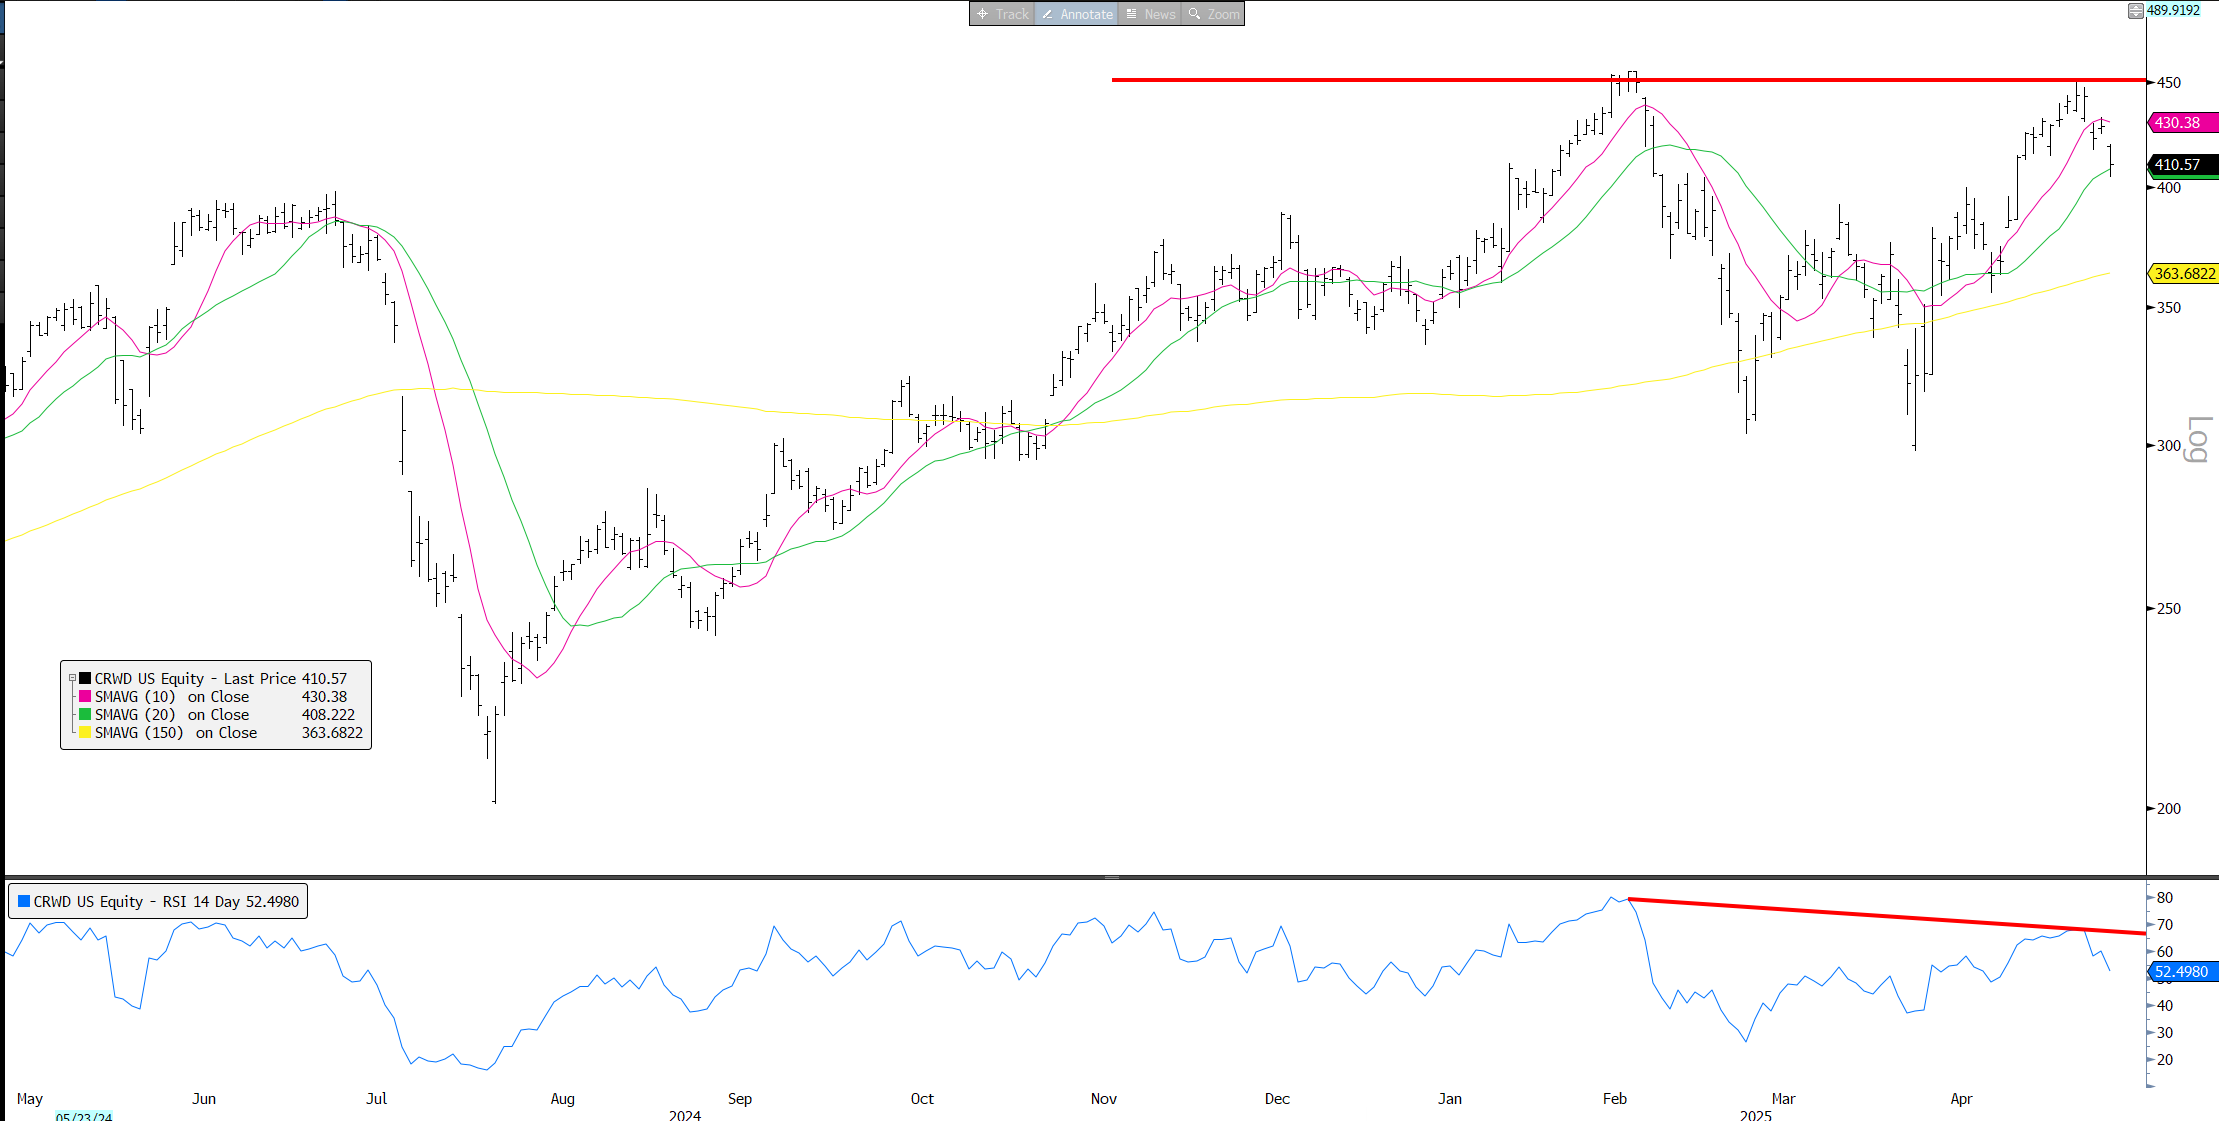Click the yellow SMAVG (150) swatch
The image size is (2219, 1121).
point(85,732)
